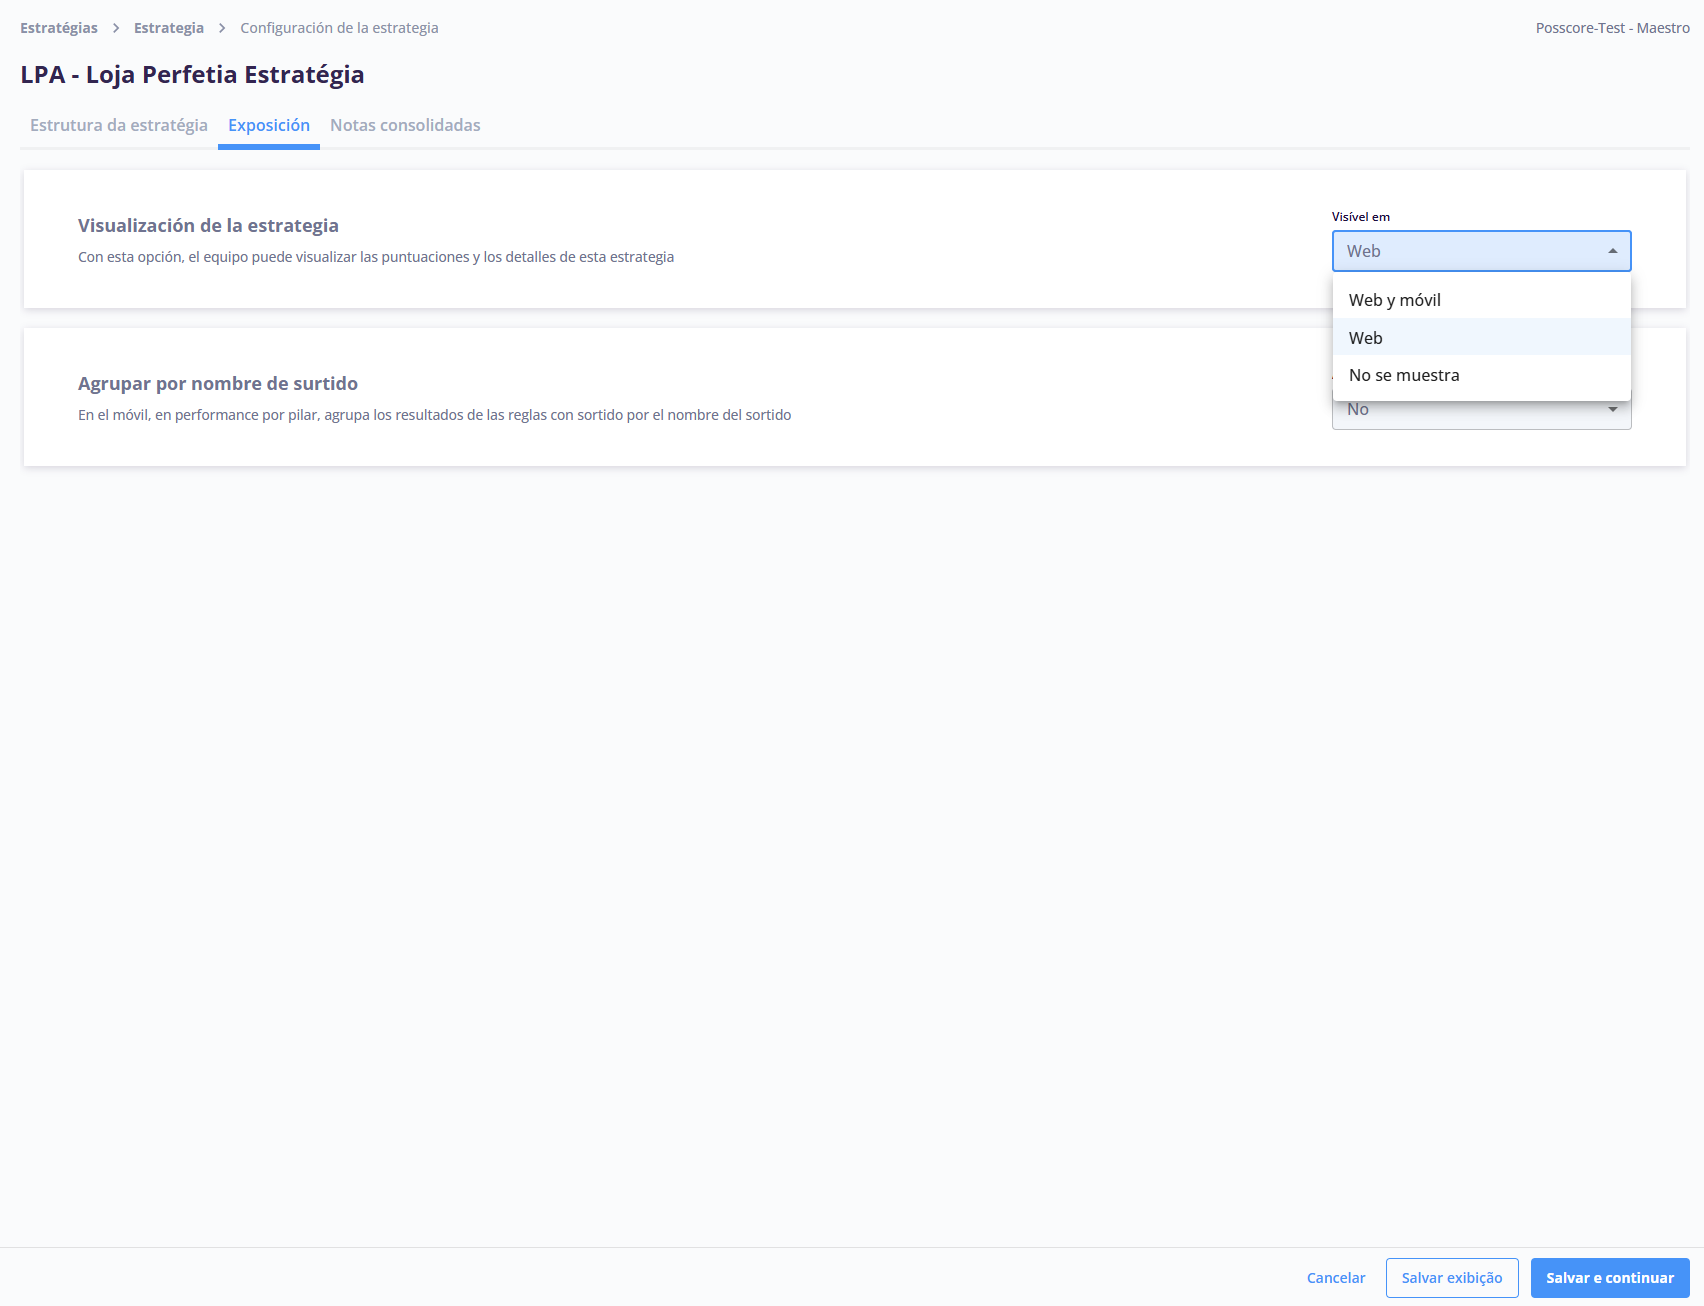Select the 'Web' option in the list
The width and height of the screenshot is (1704, 1306).
[x=1366, y=338]
